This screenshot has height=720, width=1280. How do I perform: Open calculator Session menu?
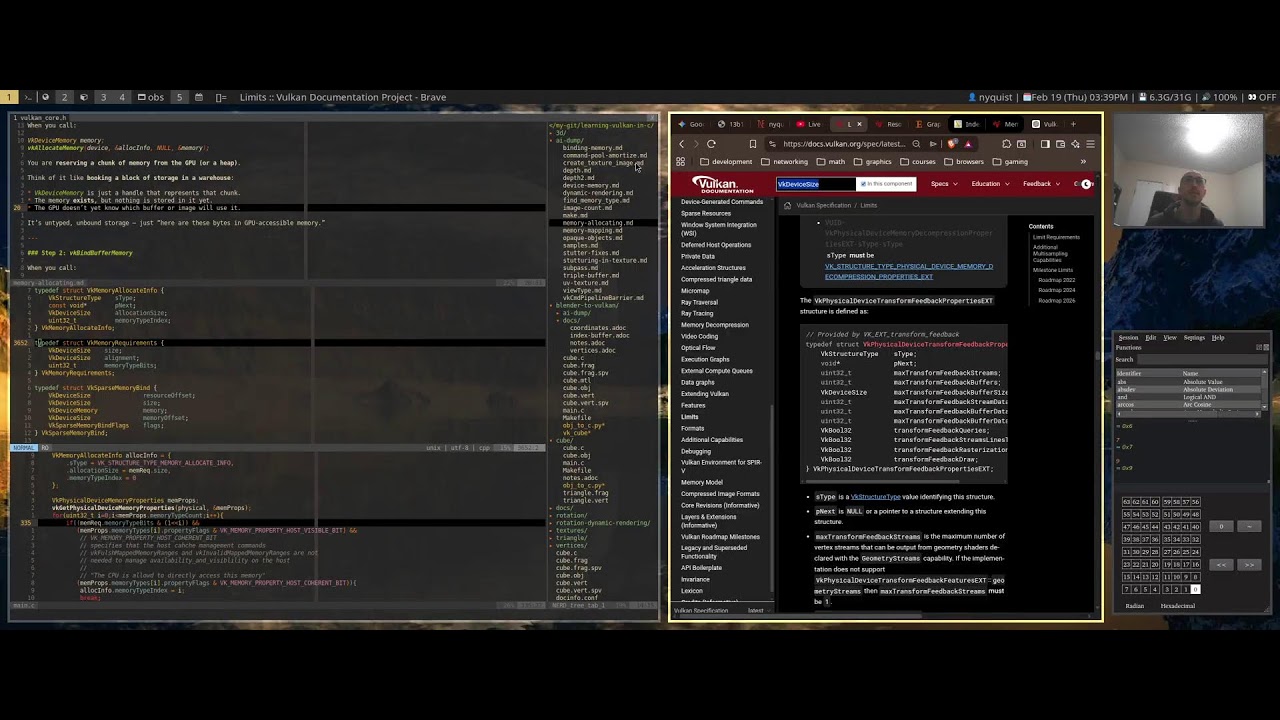click(x=1129, y=337)
